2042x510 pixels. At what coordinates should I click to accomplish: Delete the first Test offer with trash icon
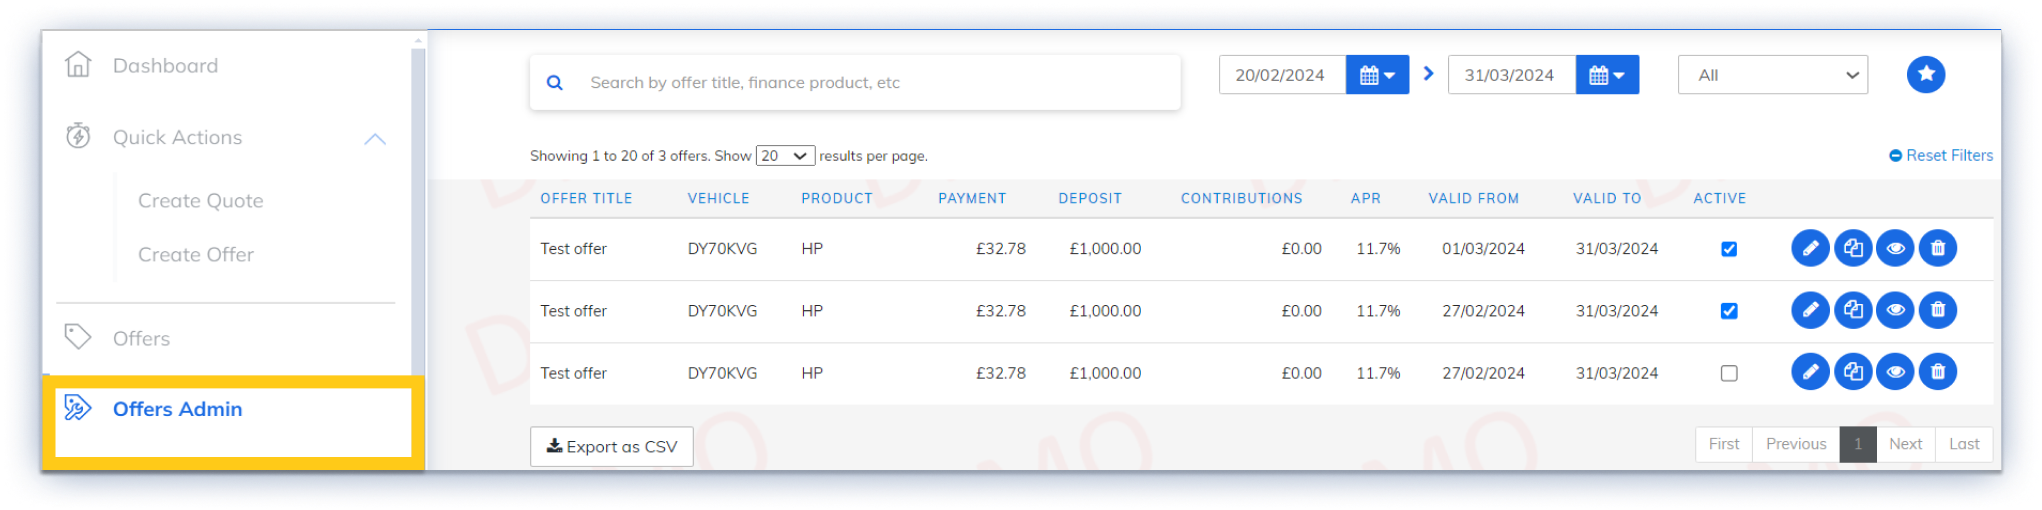tap(1937, 248)
